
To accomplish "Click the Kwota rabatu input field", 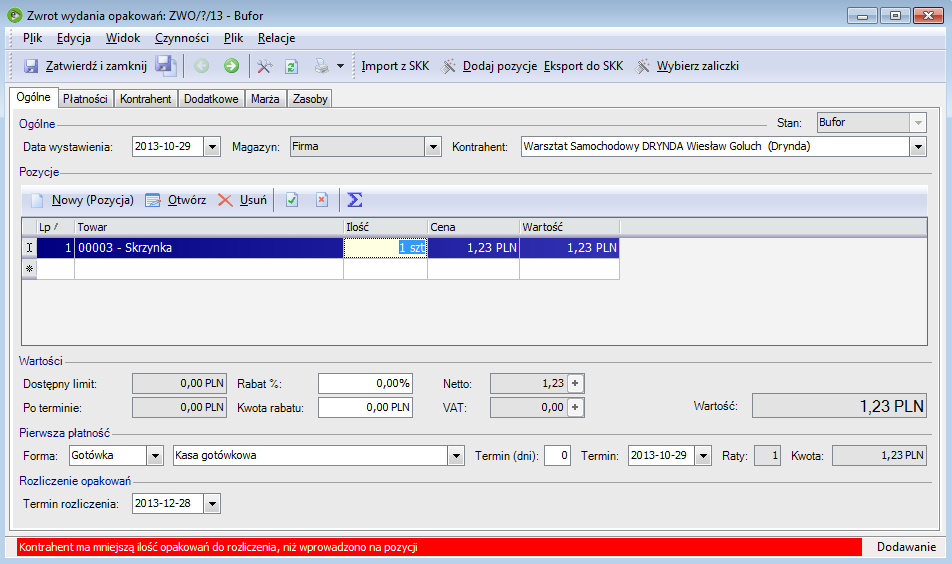I will (x=366, y=407).
